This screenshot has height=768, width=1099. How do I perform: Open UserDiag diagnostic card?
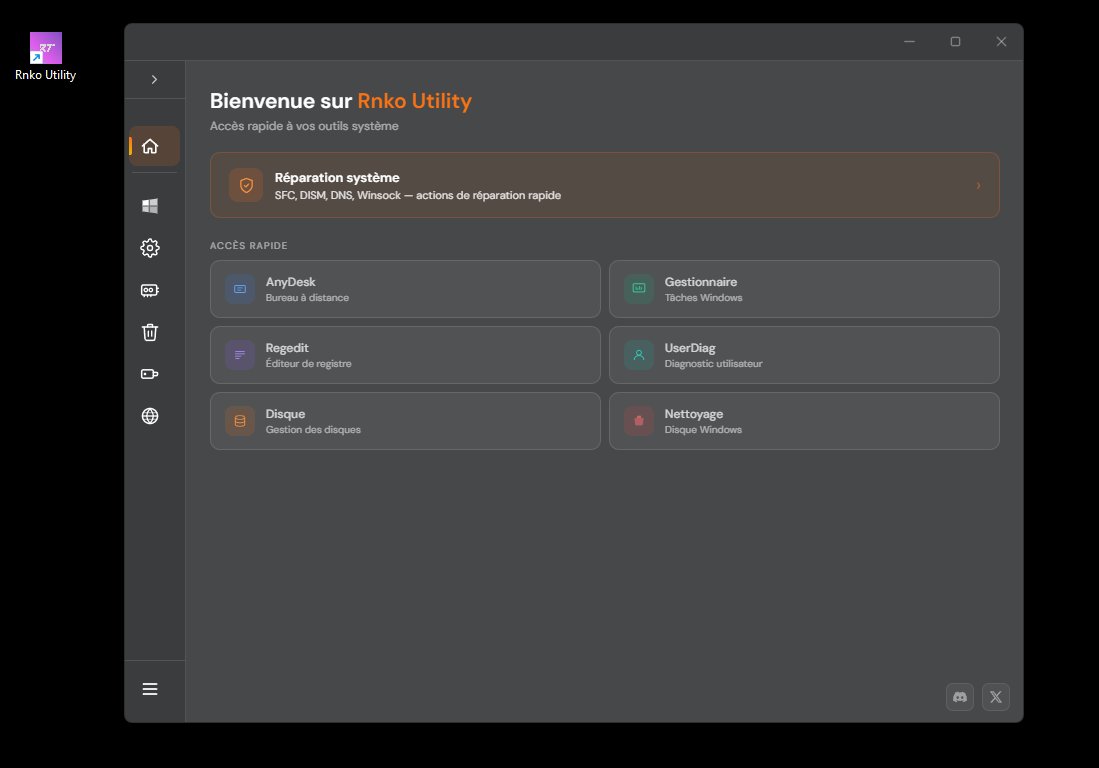[x=804, y=355]
